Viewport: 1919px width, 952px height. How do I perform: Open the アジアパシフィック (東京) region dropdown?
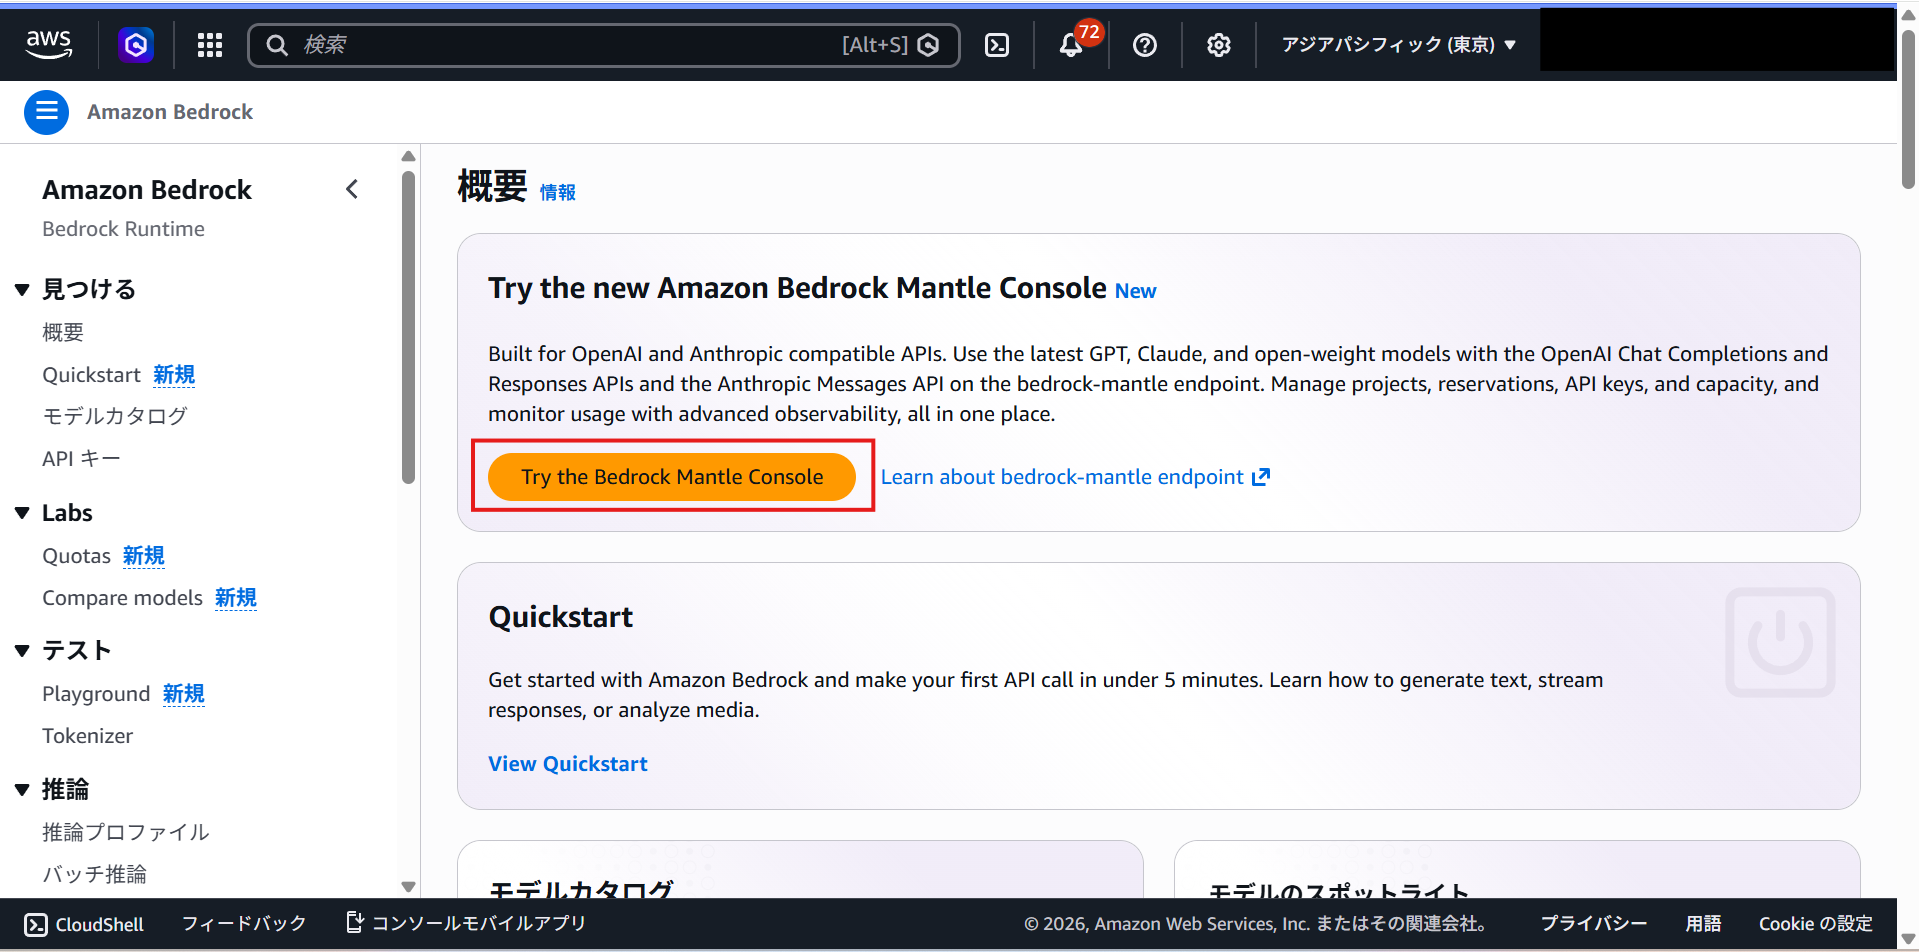[1398, 45]
